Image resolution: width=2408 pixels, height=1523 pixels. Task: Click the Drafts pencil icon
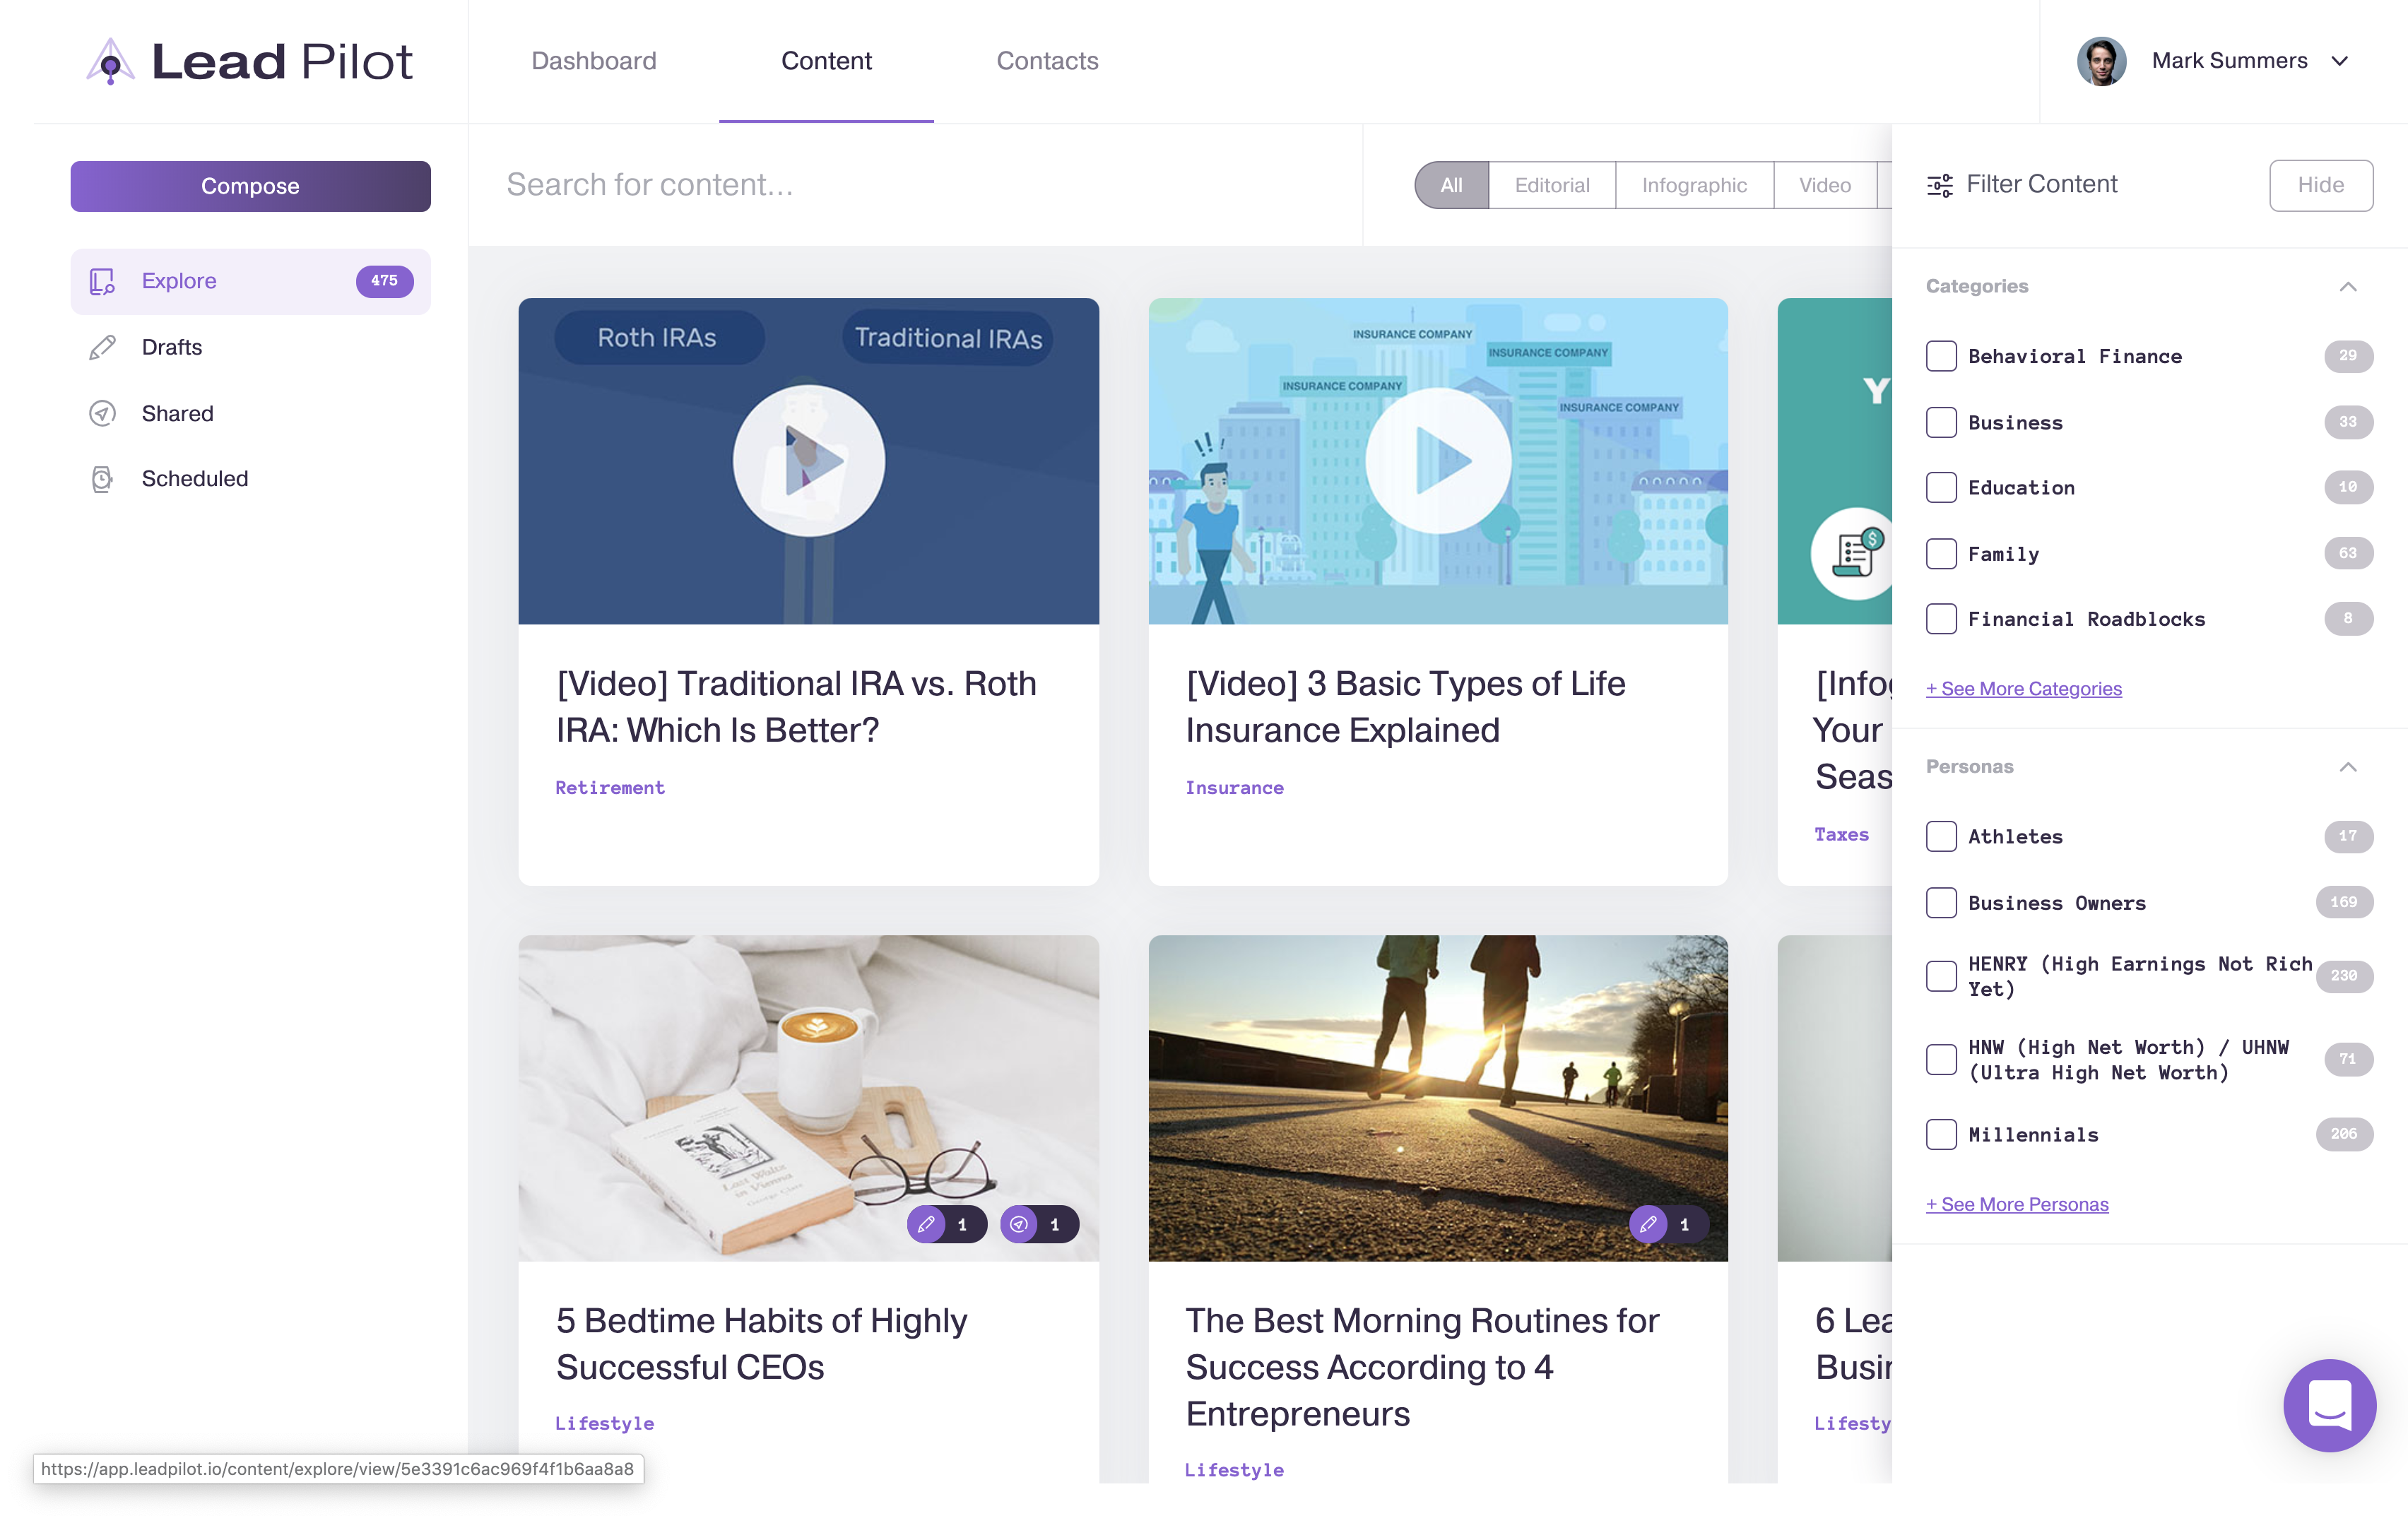[x=102, y=347]
